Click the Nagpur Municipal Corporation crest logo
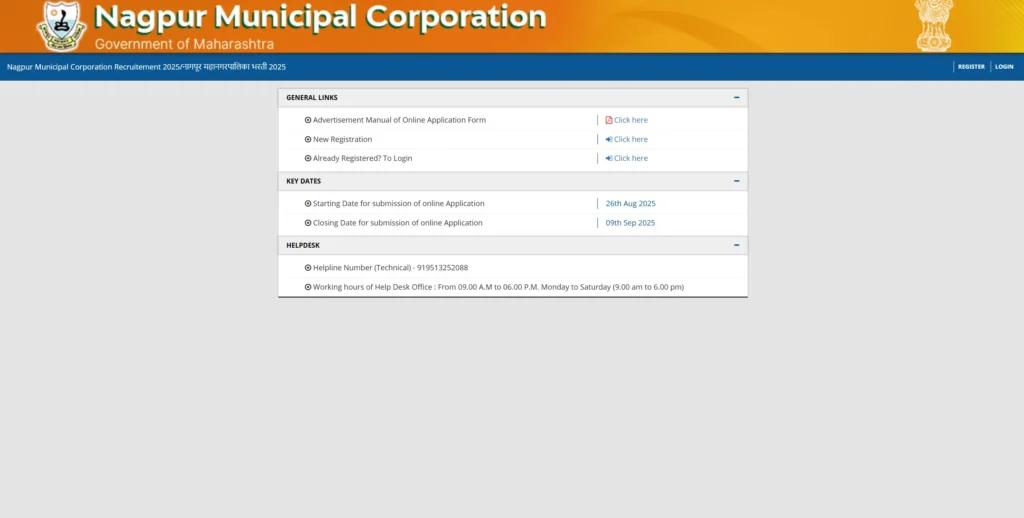 click(x=62, y=26)
